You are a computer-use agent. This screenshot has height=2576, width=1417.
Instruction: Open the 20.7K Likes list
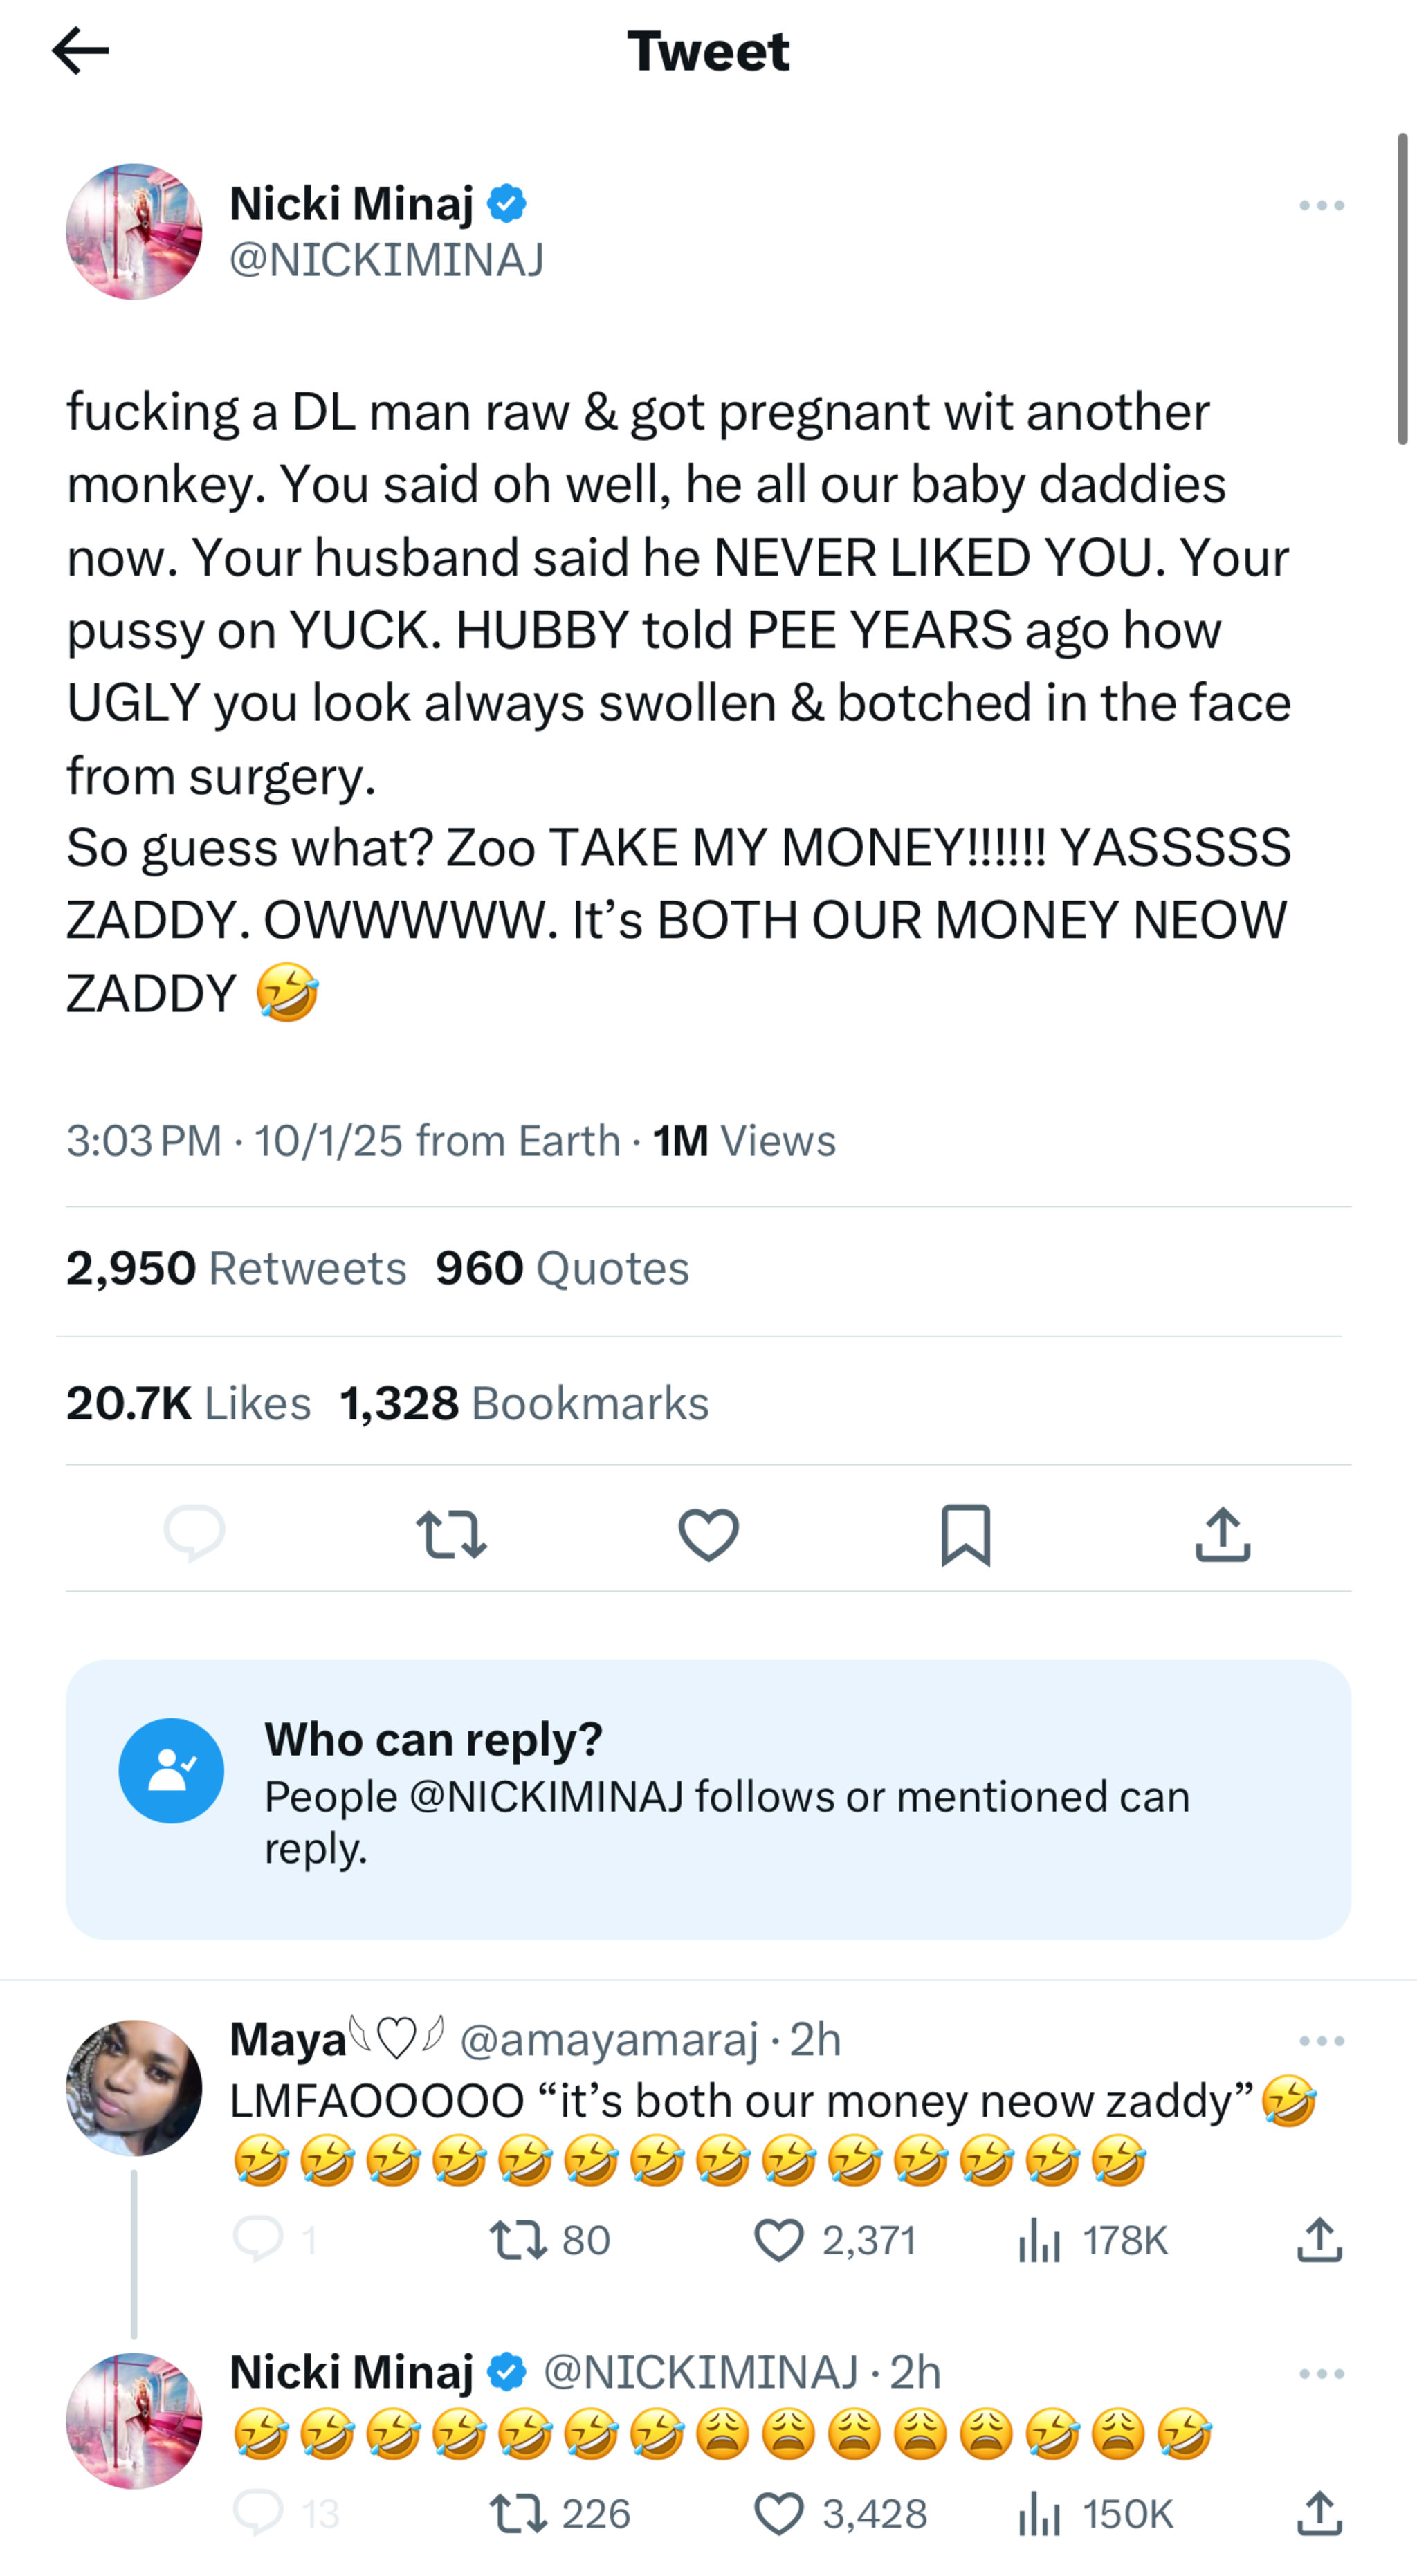point(188,1404)
